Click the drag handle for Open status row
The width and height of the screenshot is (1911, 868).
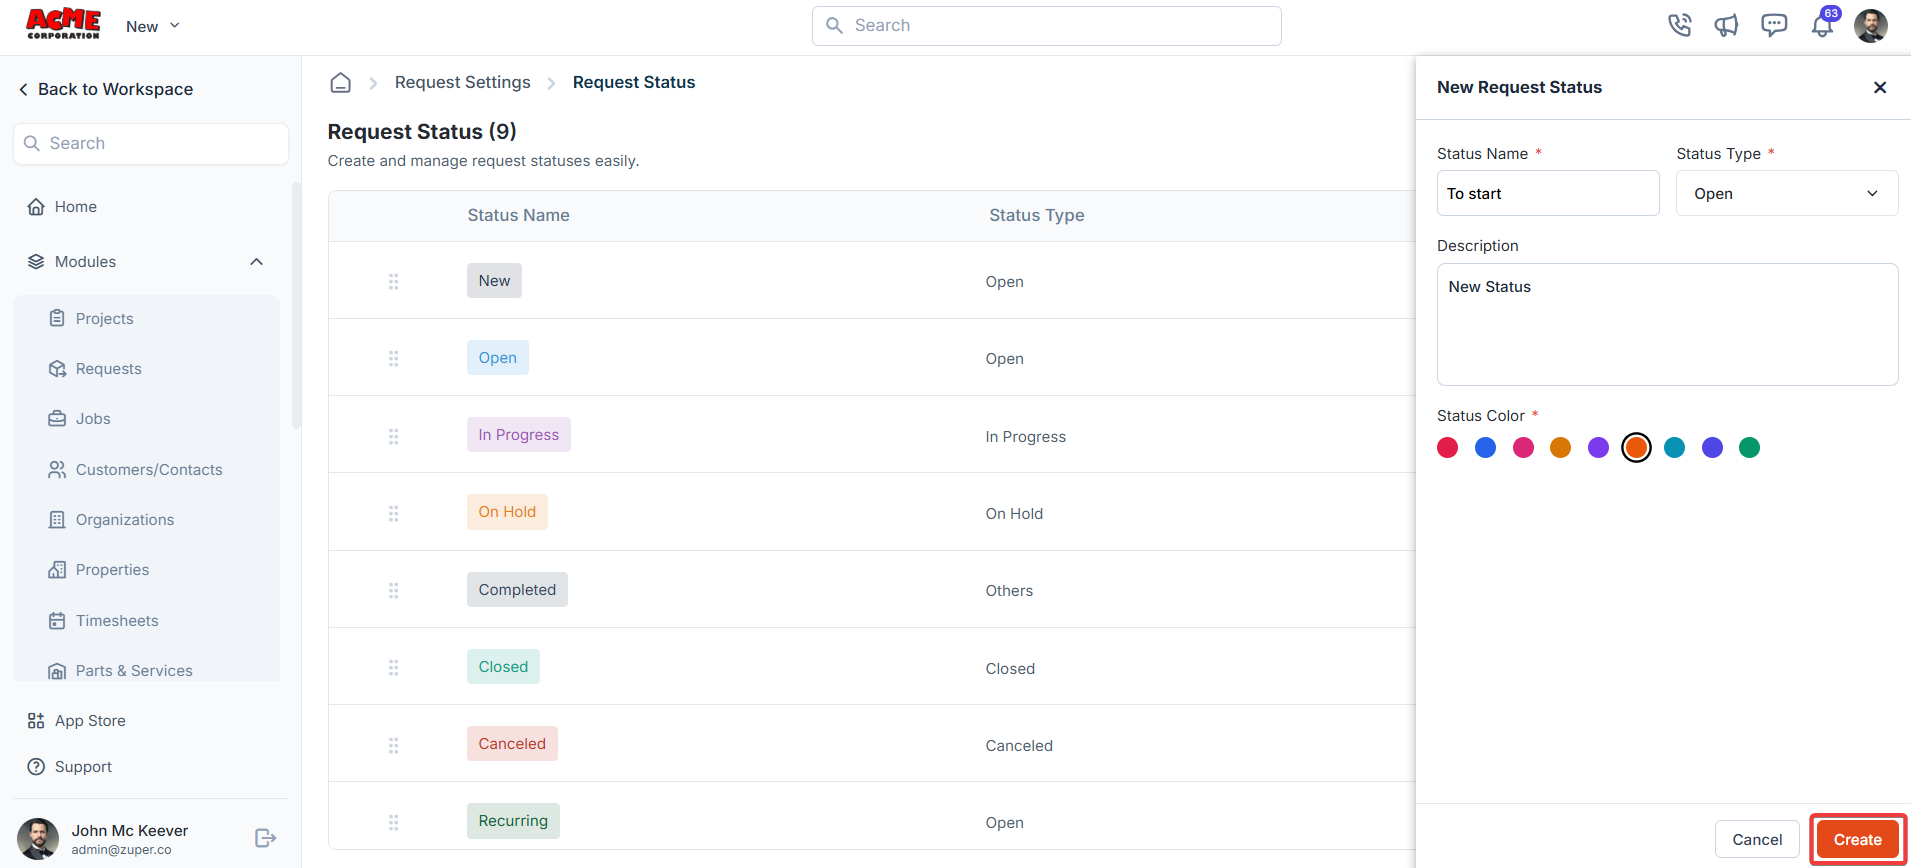[x=394, y=359]
